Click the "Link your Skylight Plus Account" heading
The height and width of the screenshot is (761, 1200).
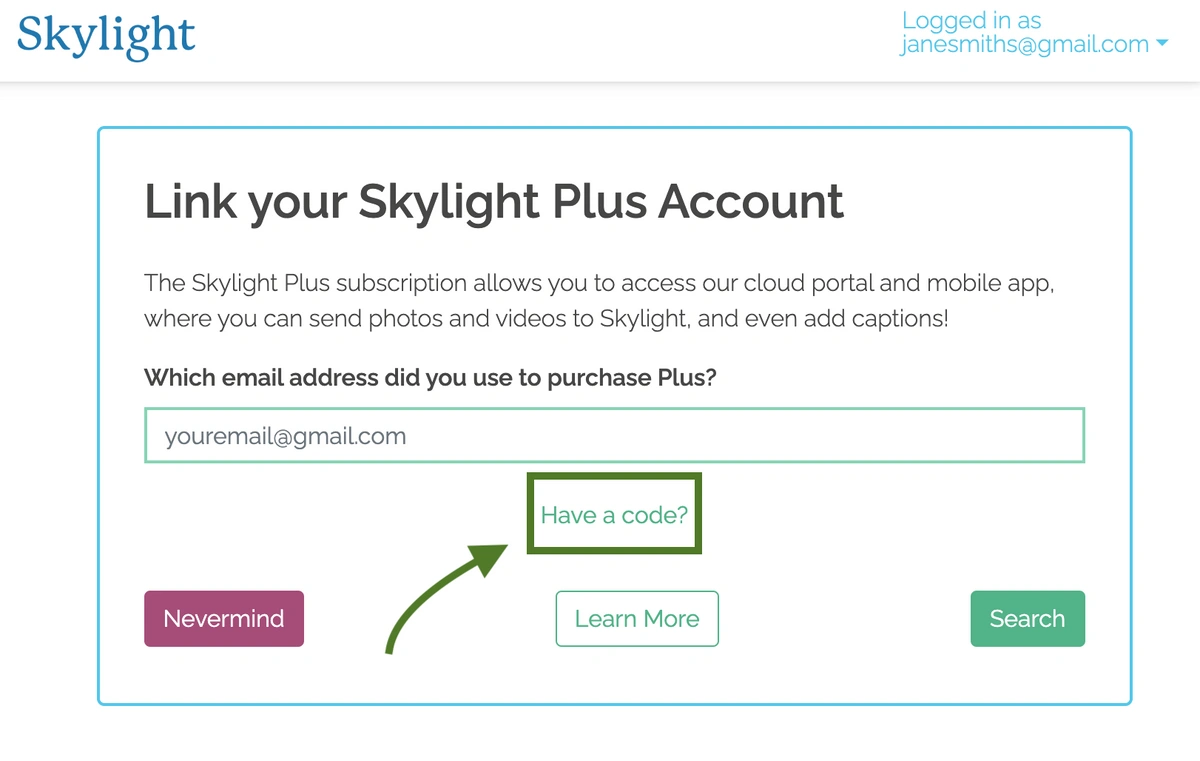click(x=494, y=201)
